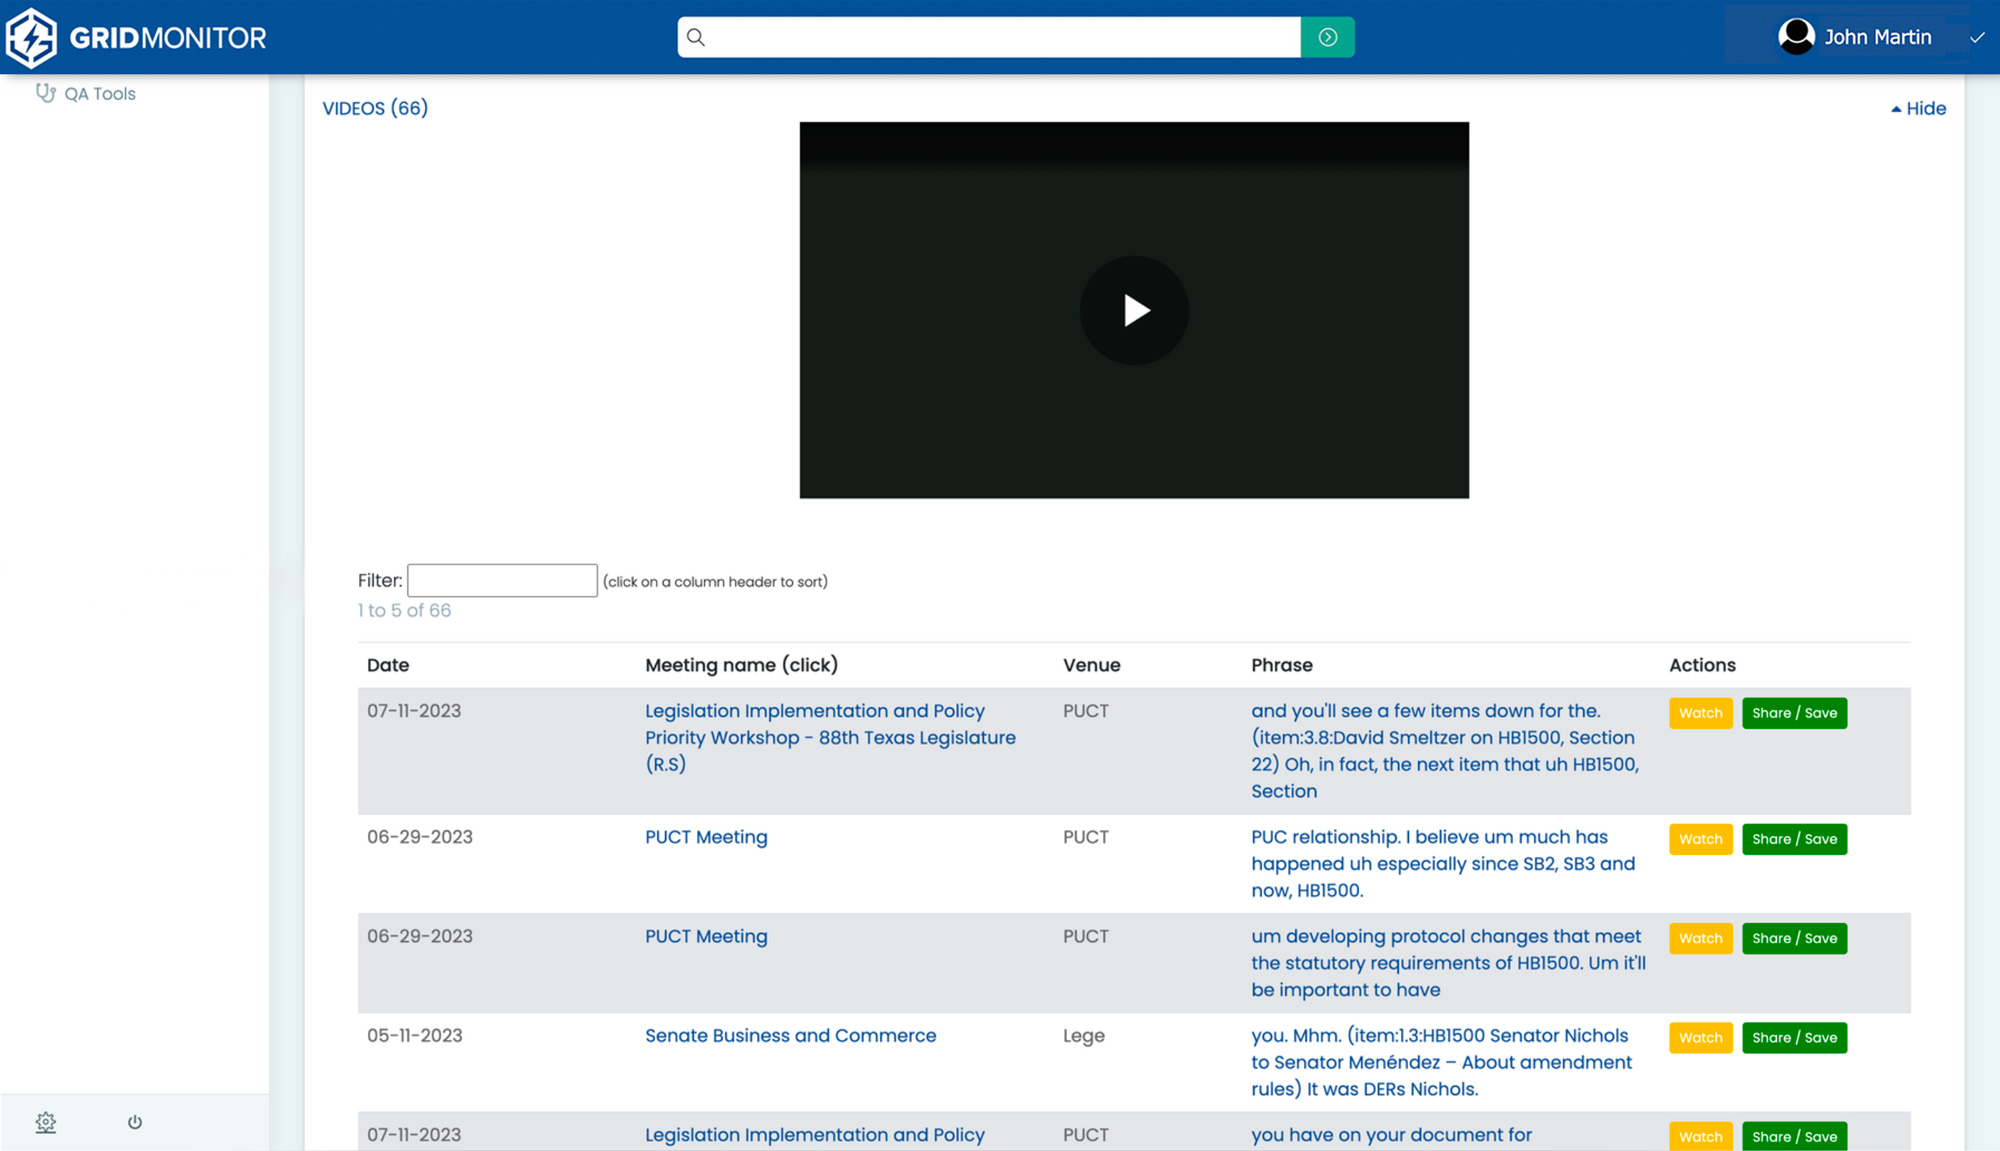
Task: Focus the Filter text field
Action: click(x=502, y=580)
